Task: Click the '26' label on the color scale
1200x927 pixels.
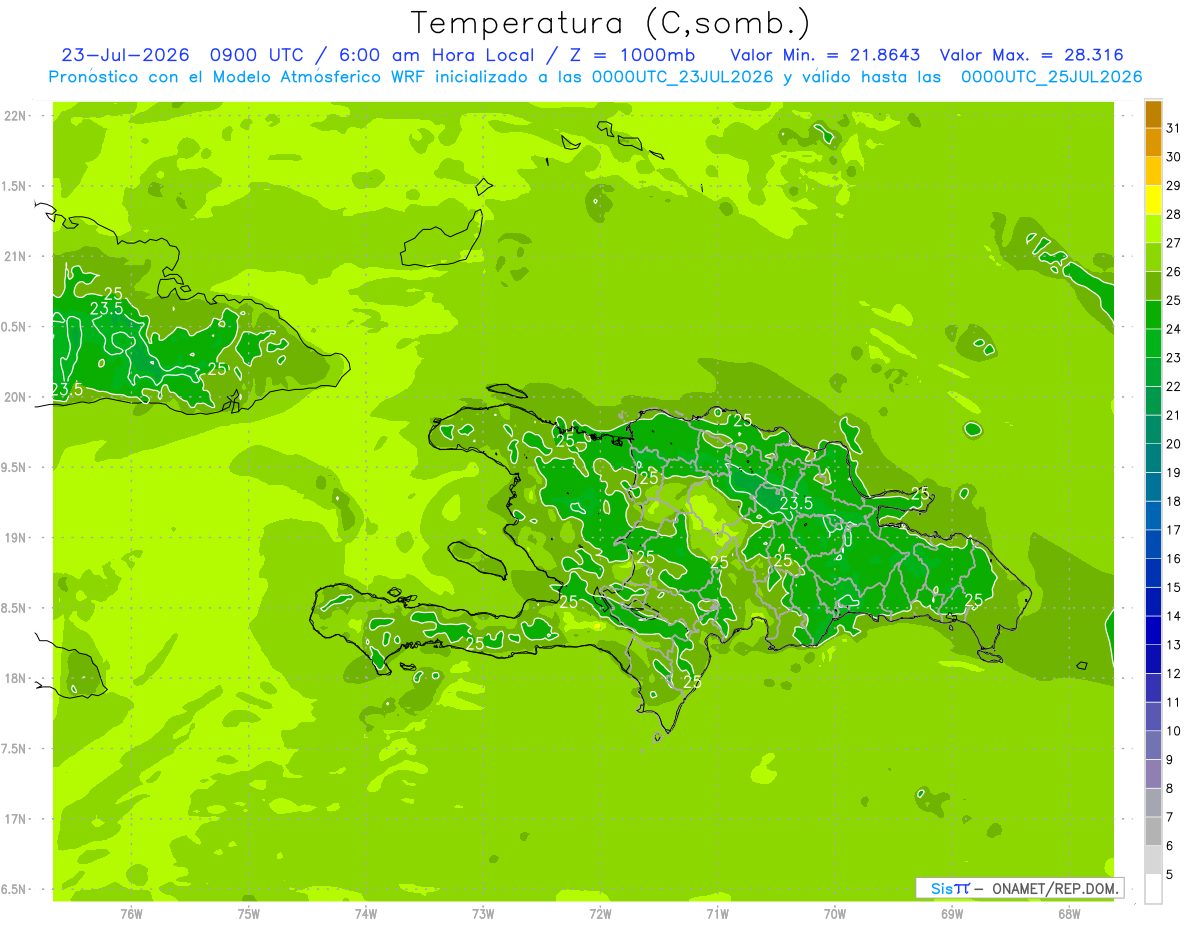Action: 1173,272
